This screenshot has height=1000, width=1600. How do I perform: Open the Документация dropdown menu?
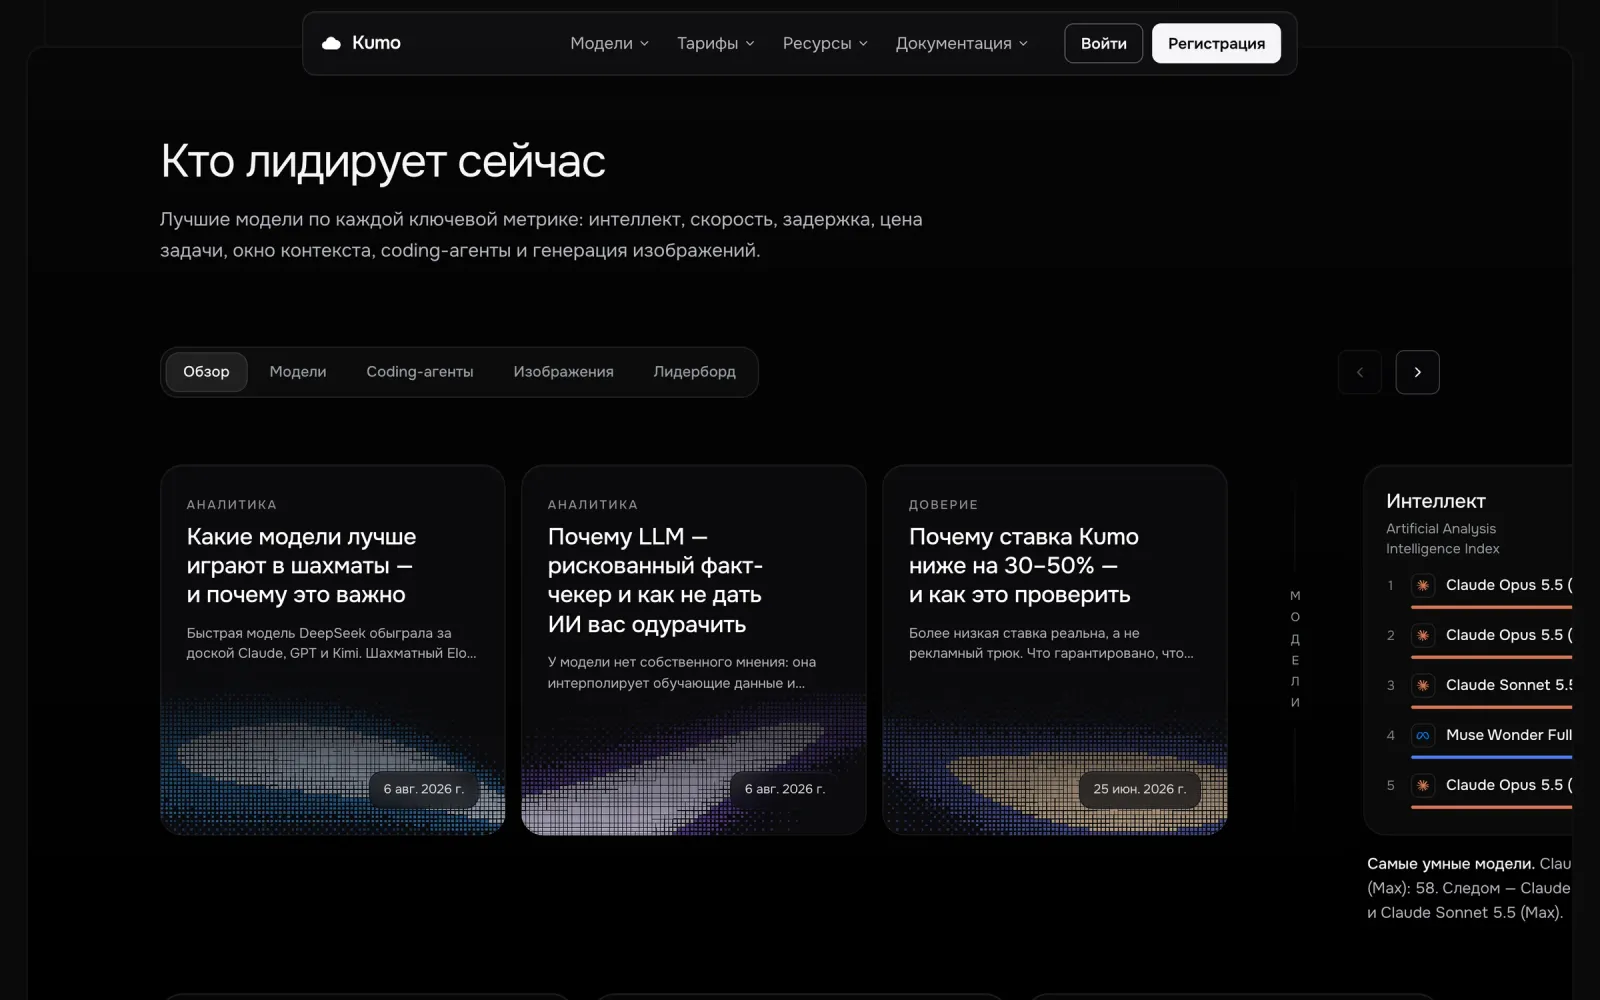961,43
